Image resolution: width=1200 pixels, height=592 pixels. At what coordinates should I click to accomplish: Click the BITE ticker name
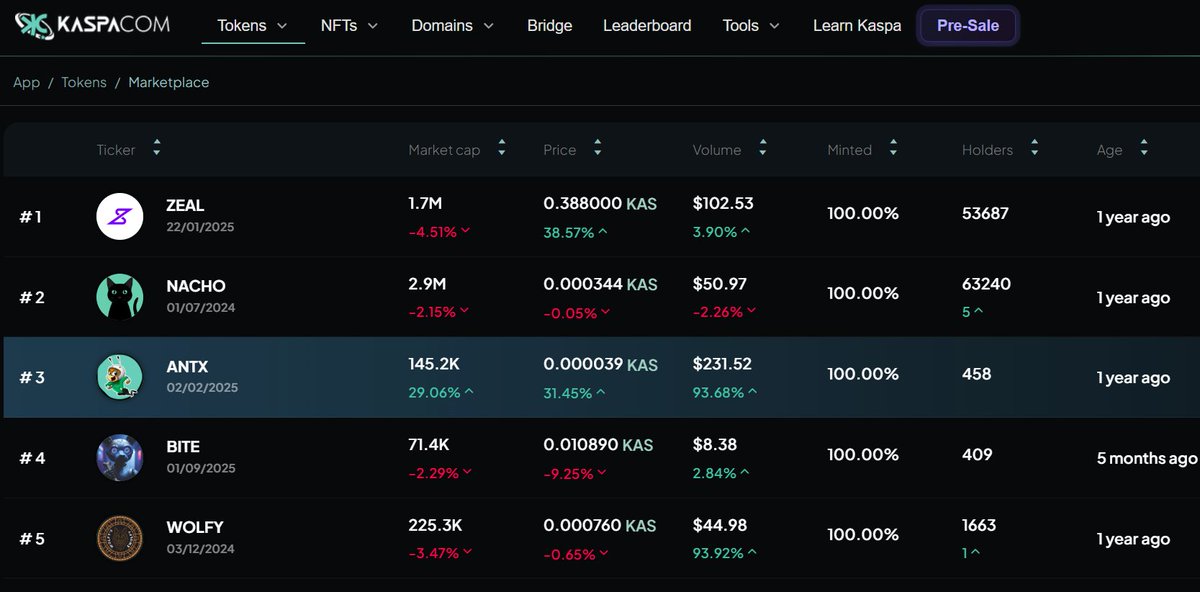coord(183,447)
